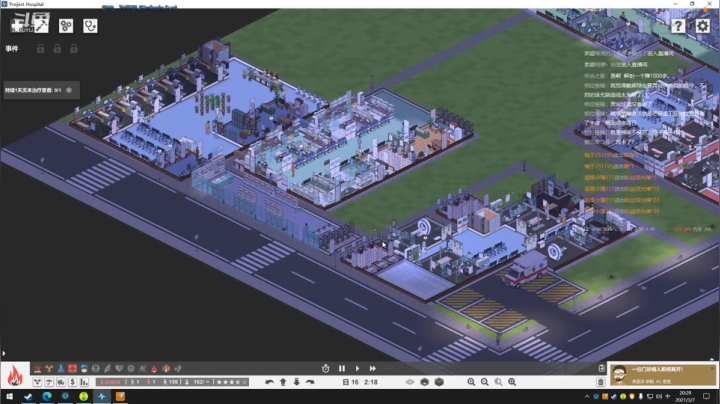Viewport: 720px width, 404px height.
Task: Click the star rating status display
Action: [x=232, y=382]
